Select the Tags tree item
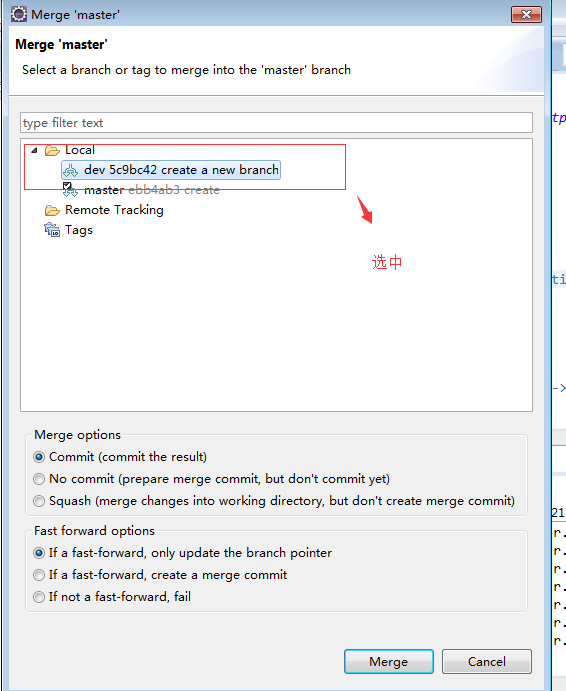 tap(79, 230)
